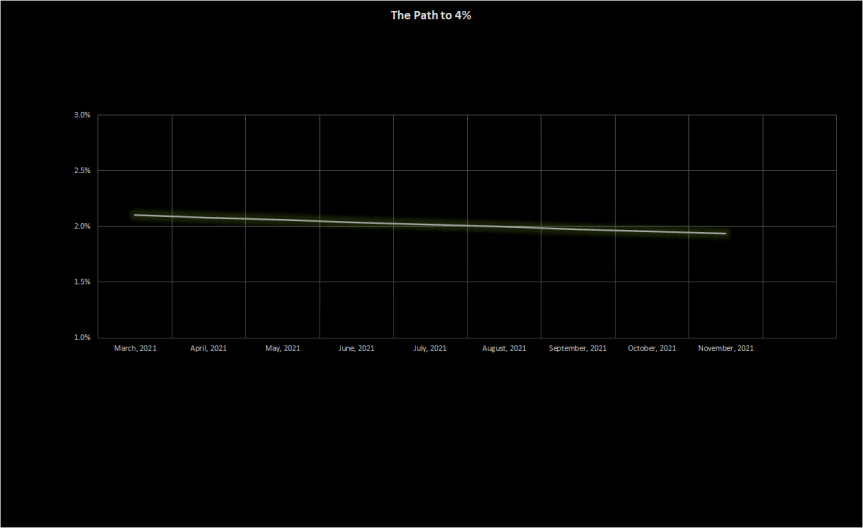The height and width of the screenshot is (528, 863).
Task: Select the data line above July, 2021
Action: coord(430,224)
